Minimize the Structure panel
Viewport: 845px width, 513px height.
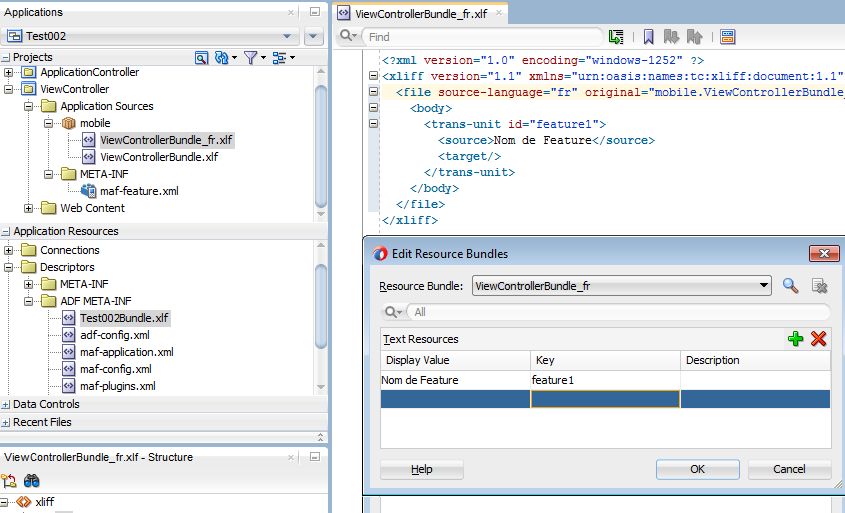pyautogui.click(x=315, y=457)
